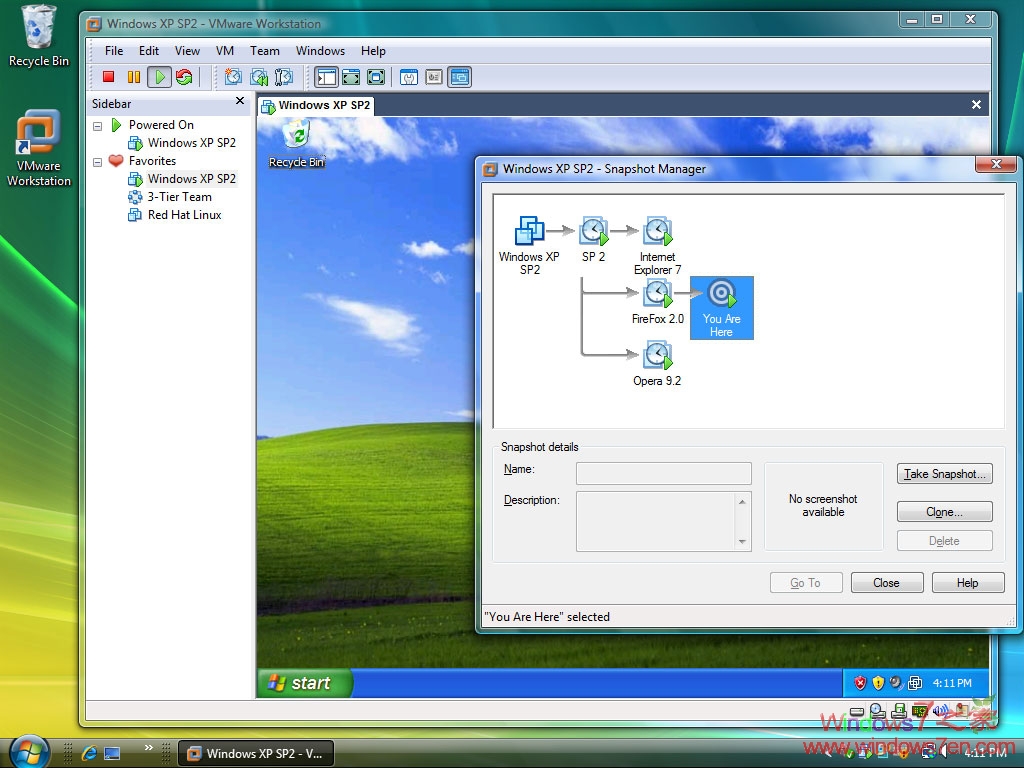Collapse the Powered On tree group
This screenshot has width=1024, height=768.
click(98, 126)
